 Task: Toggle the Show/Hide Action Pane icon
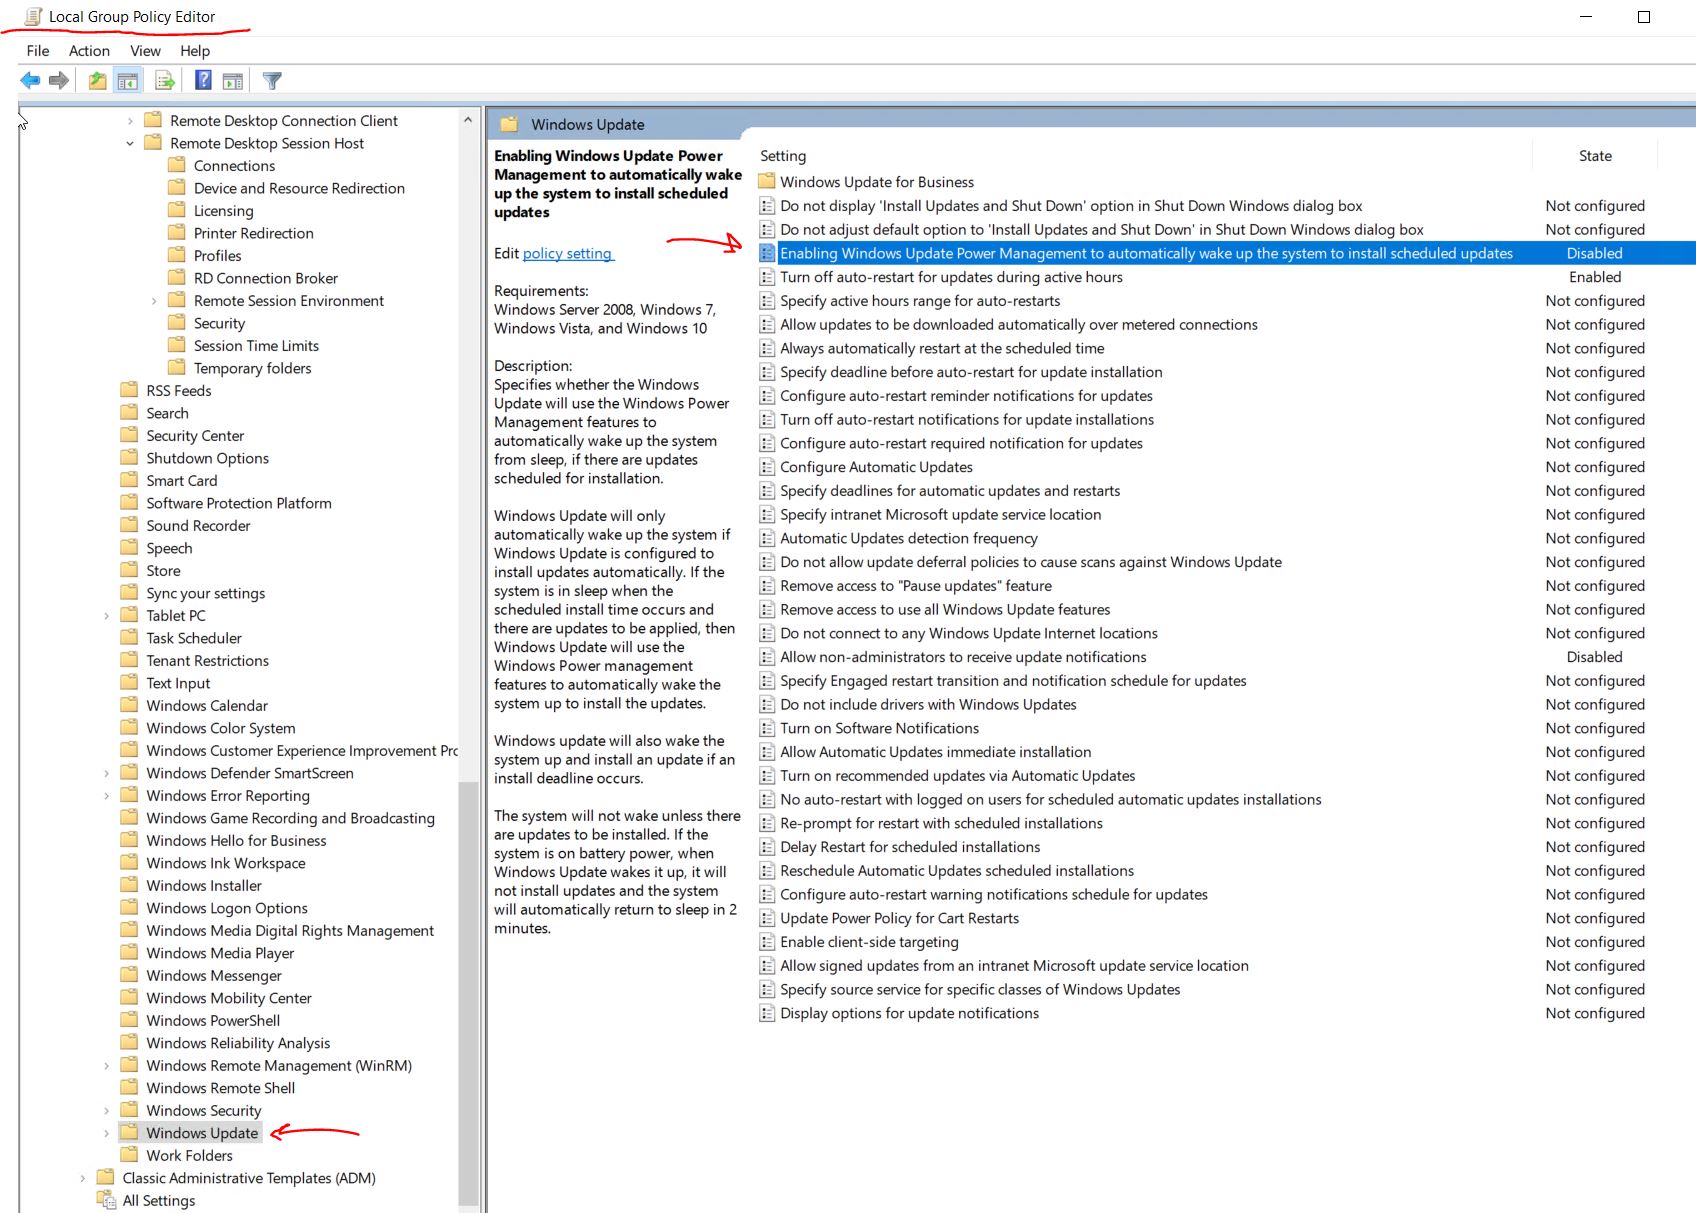click(x=233, y=81)
